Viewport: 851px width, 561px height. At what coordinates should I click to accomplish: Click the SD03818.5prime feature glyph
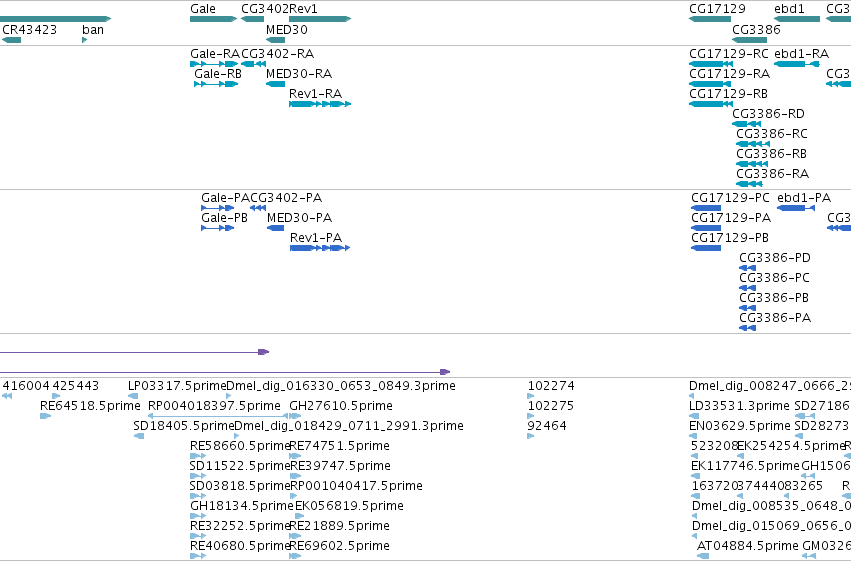[198, 497]
